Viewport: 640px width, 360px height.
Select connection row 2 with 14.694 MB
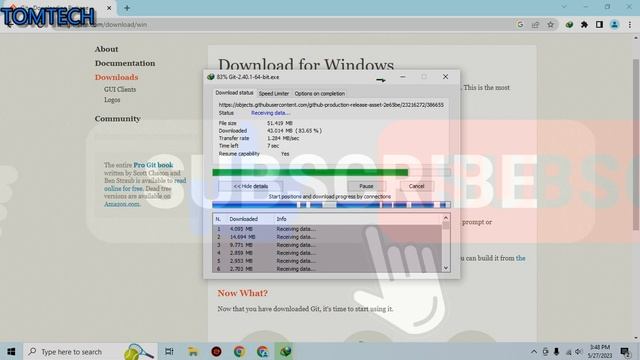327,237
